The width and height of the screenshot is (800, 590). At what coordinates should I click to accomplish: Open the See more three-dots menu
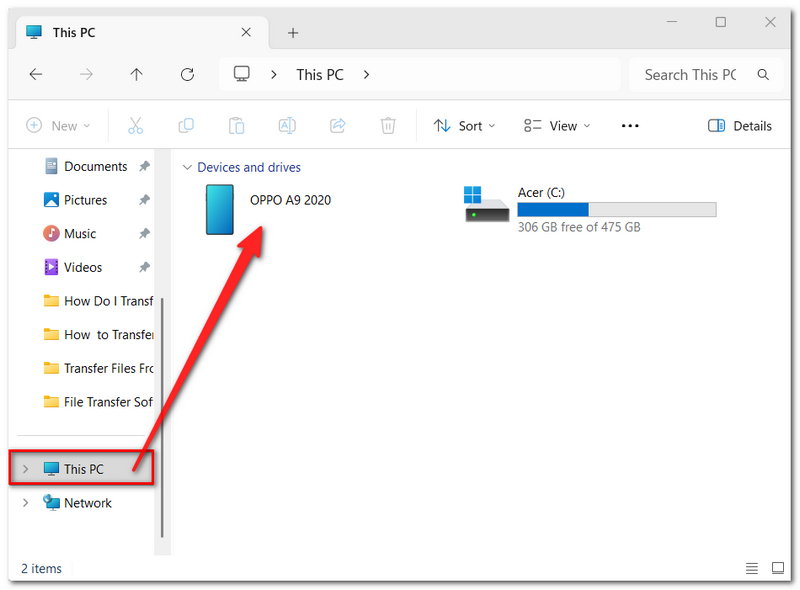tap(630, 126)
